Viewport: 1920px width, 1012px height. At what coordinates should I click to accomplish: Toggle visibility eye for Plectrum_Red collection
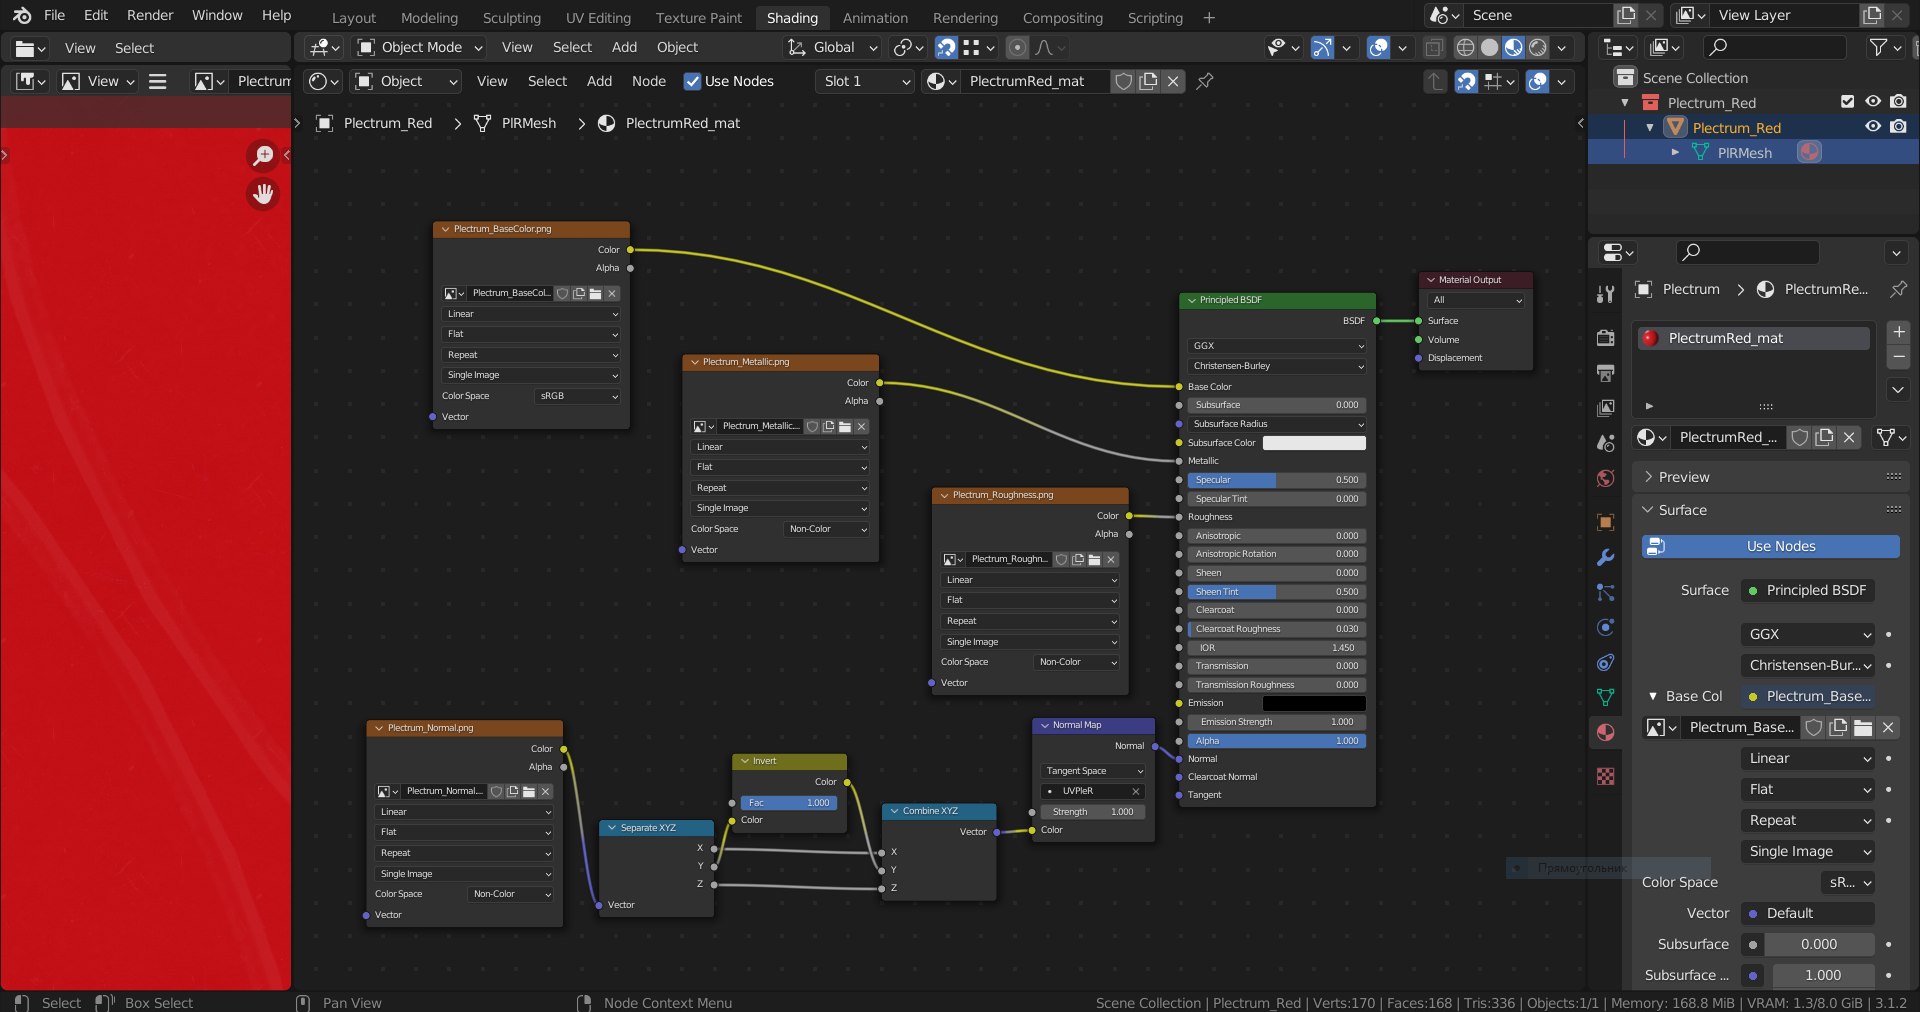1873,102
